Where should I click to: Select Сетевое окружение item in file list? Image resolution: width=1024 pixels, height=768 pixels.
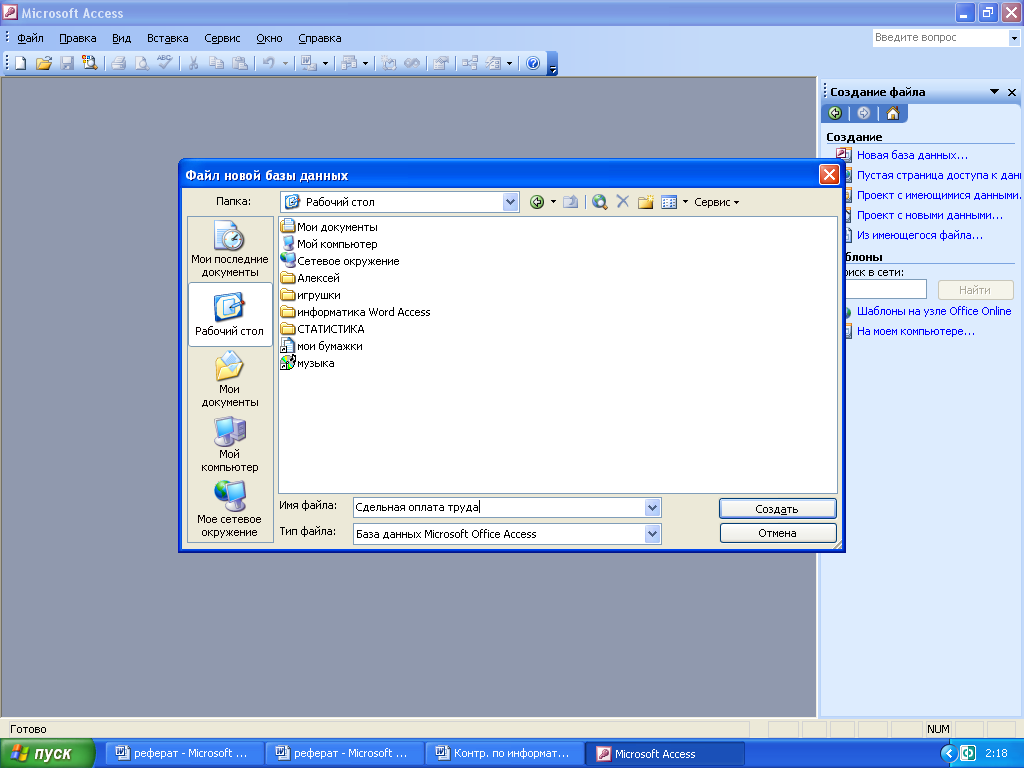(340, 261)
